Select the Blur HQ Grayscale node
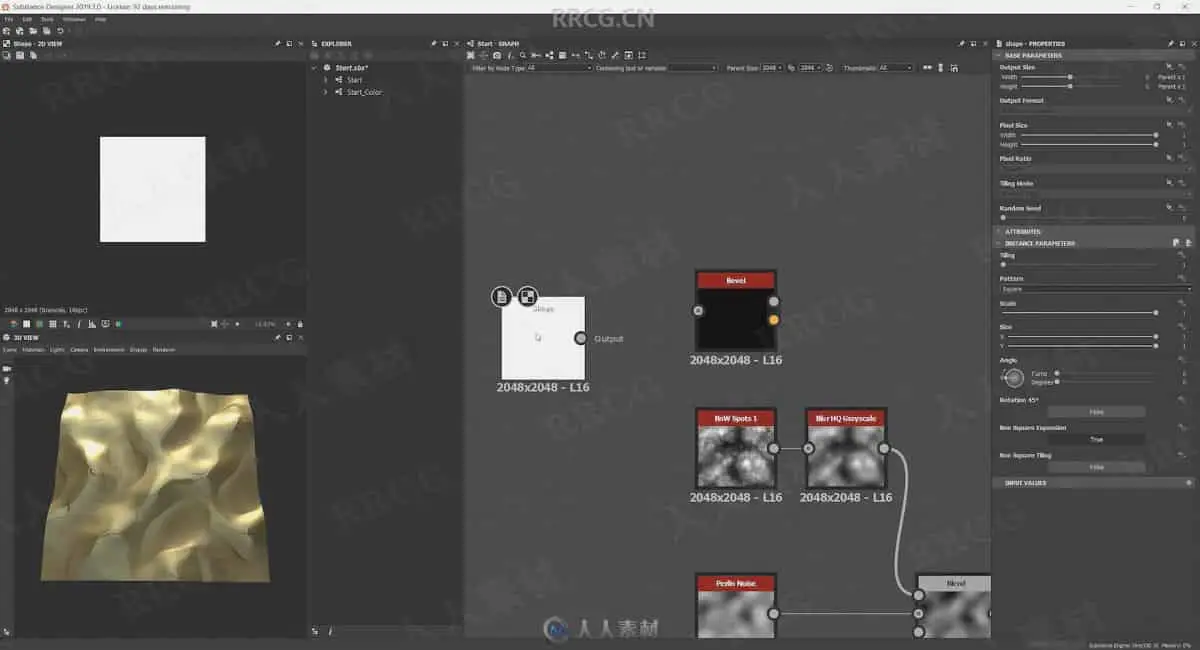Viewport: 1200px width, 650px height. 846,448
